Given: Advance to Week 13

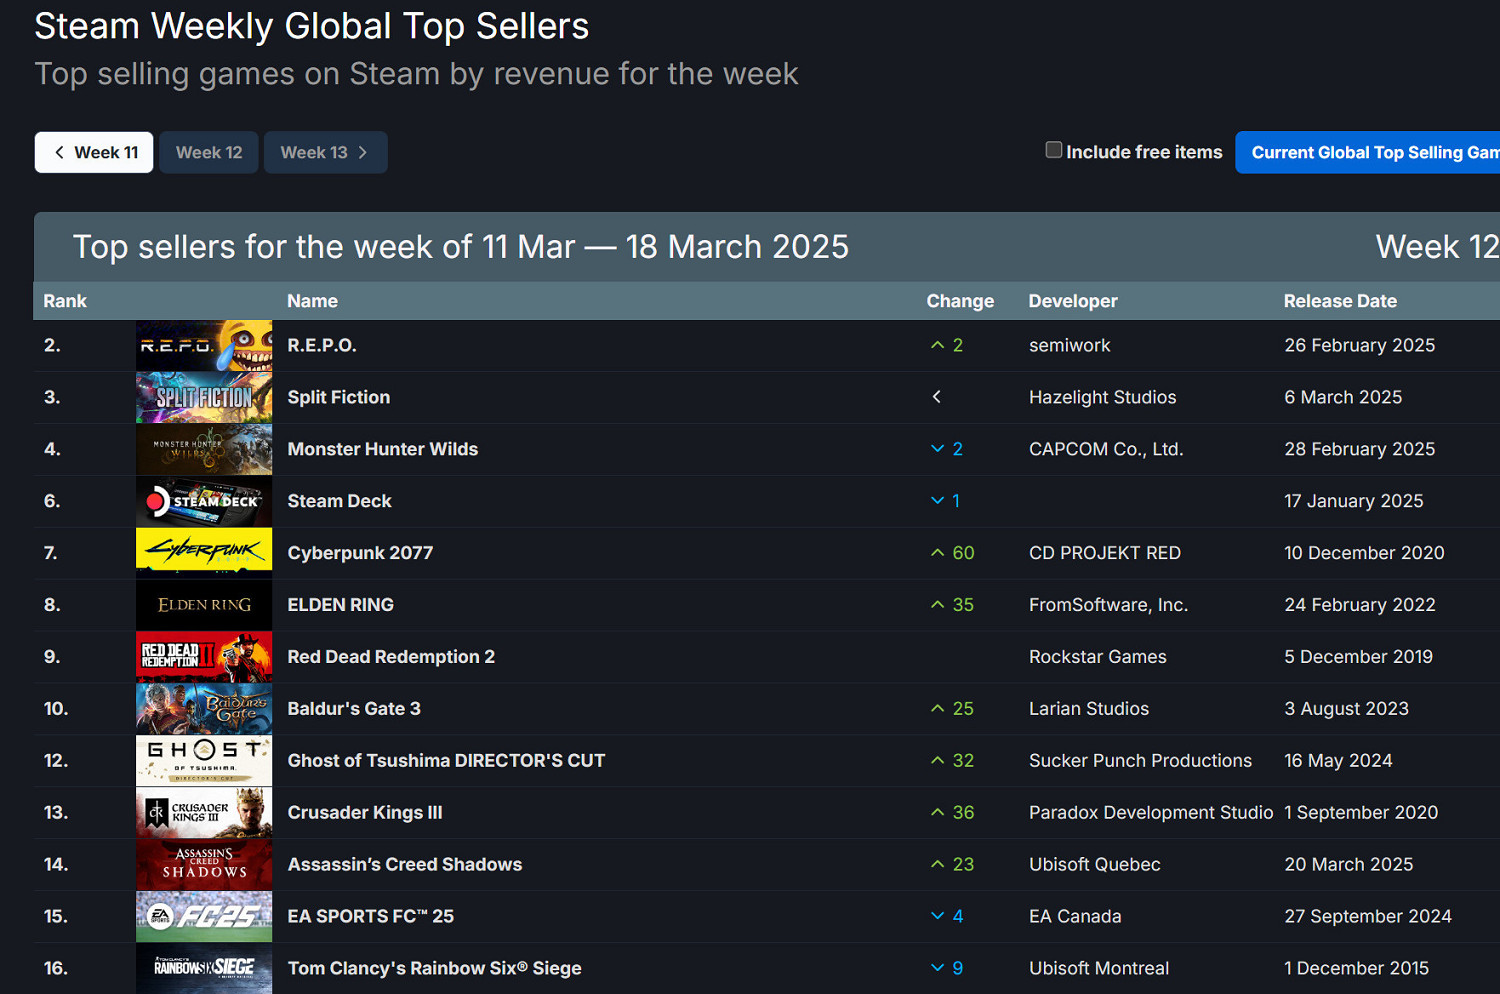Looking at the screenshot, I should coord(325,153).
